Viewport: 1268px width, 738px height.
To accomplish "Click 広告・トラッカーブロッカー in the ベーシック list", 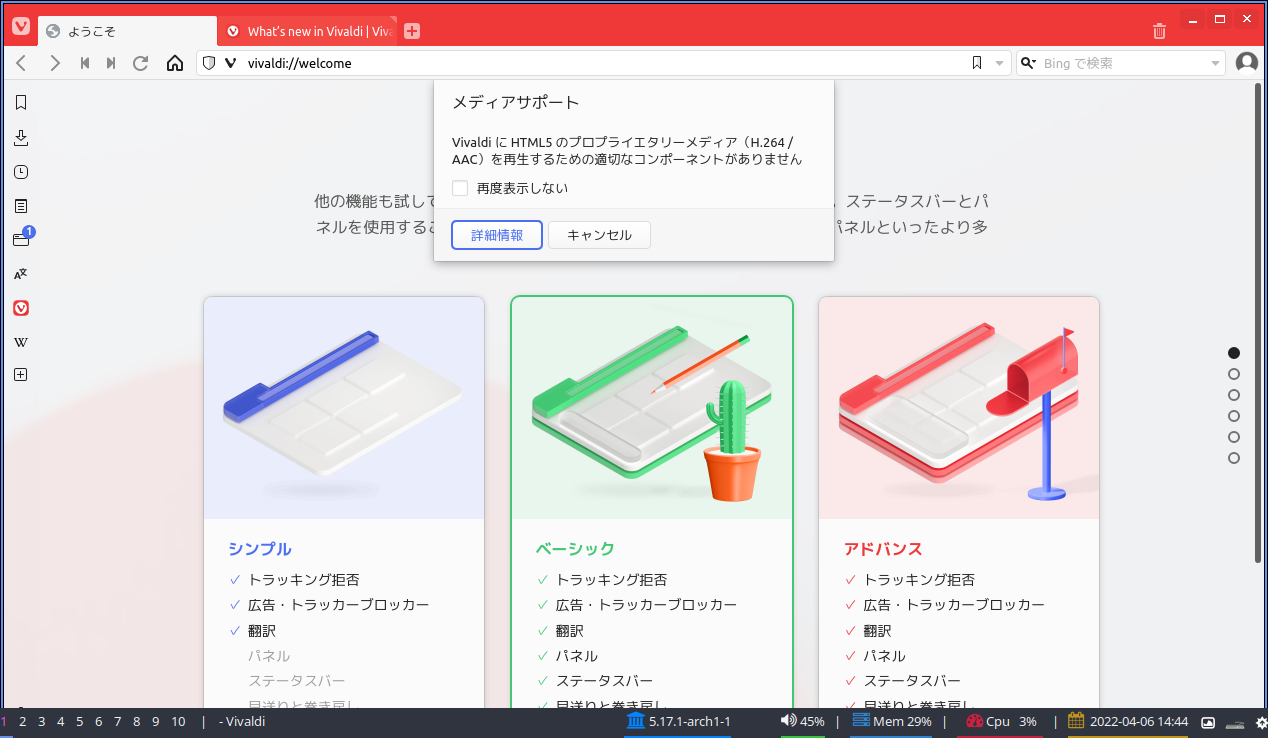I will coord(647,605).
